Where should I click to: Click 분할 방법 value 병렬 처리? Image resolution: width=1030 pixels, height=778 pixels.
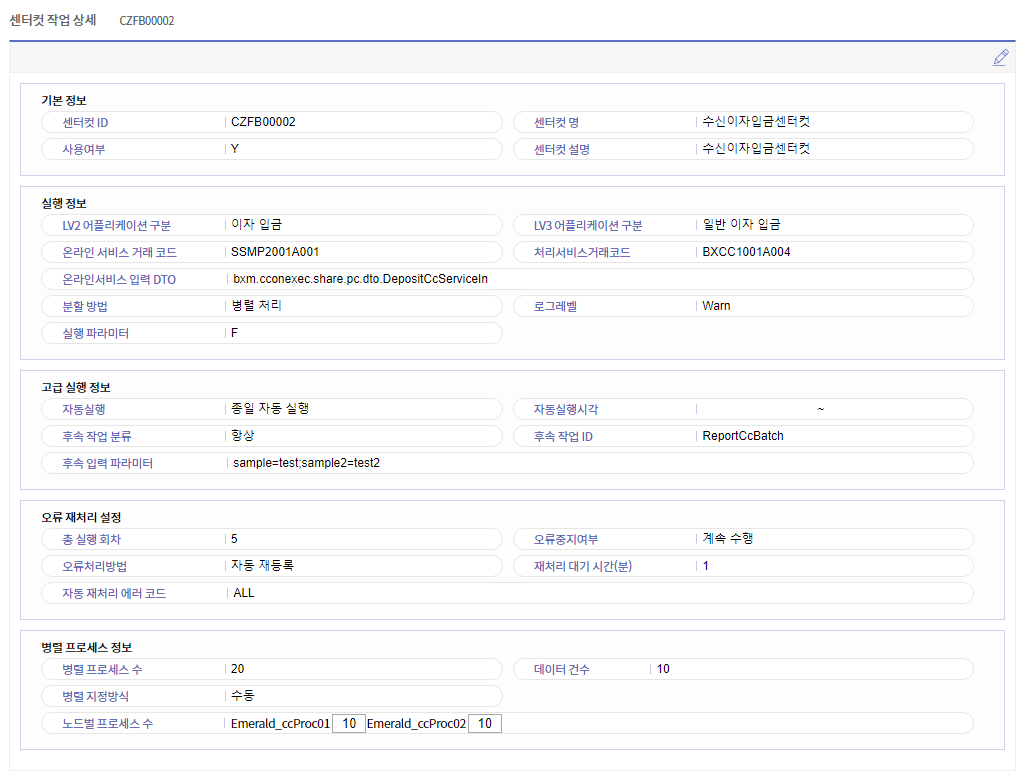(256, 306)
